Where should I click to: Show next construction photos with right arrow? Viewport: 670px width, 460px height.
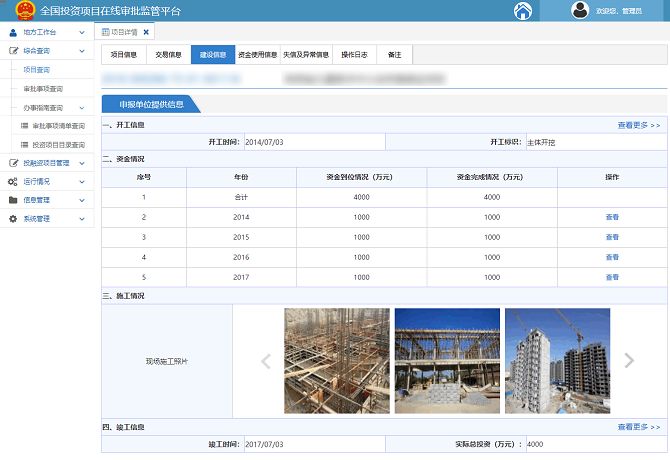coord(629,361)
